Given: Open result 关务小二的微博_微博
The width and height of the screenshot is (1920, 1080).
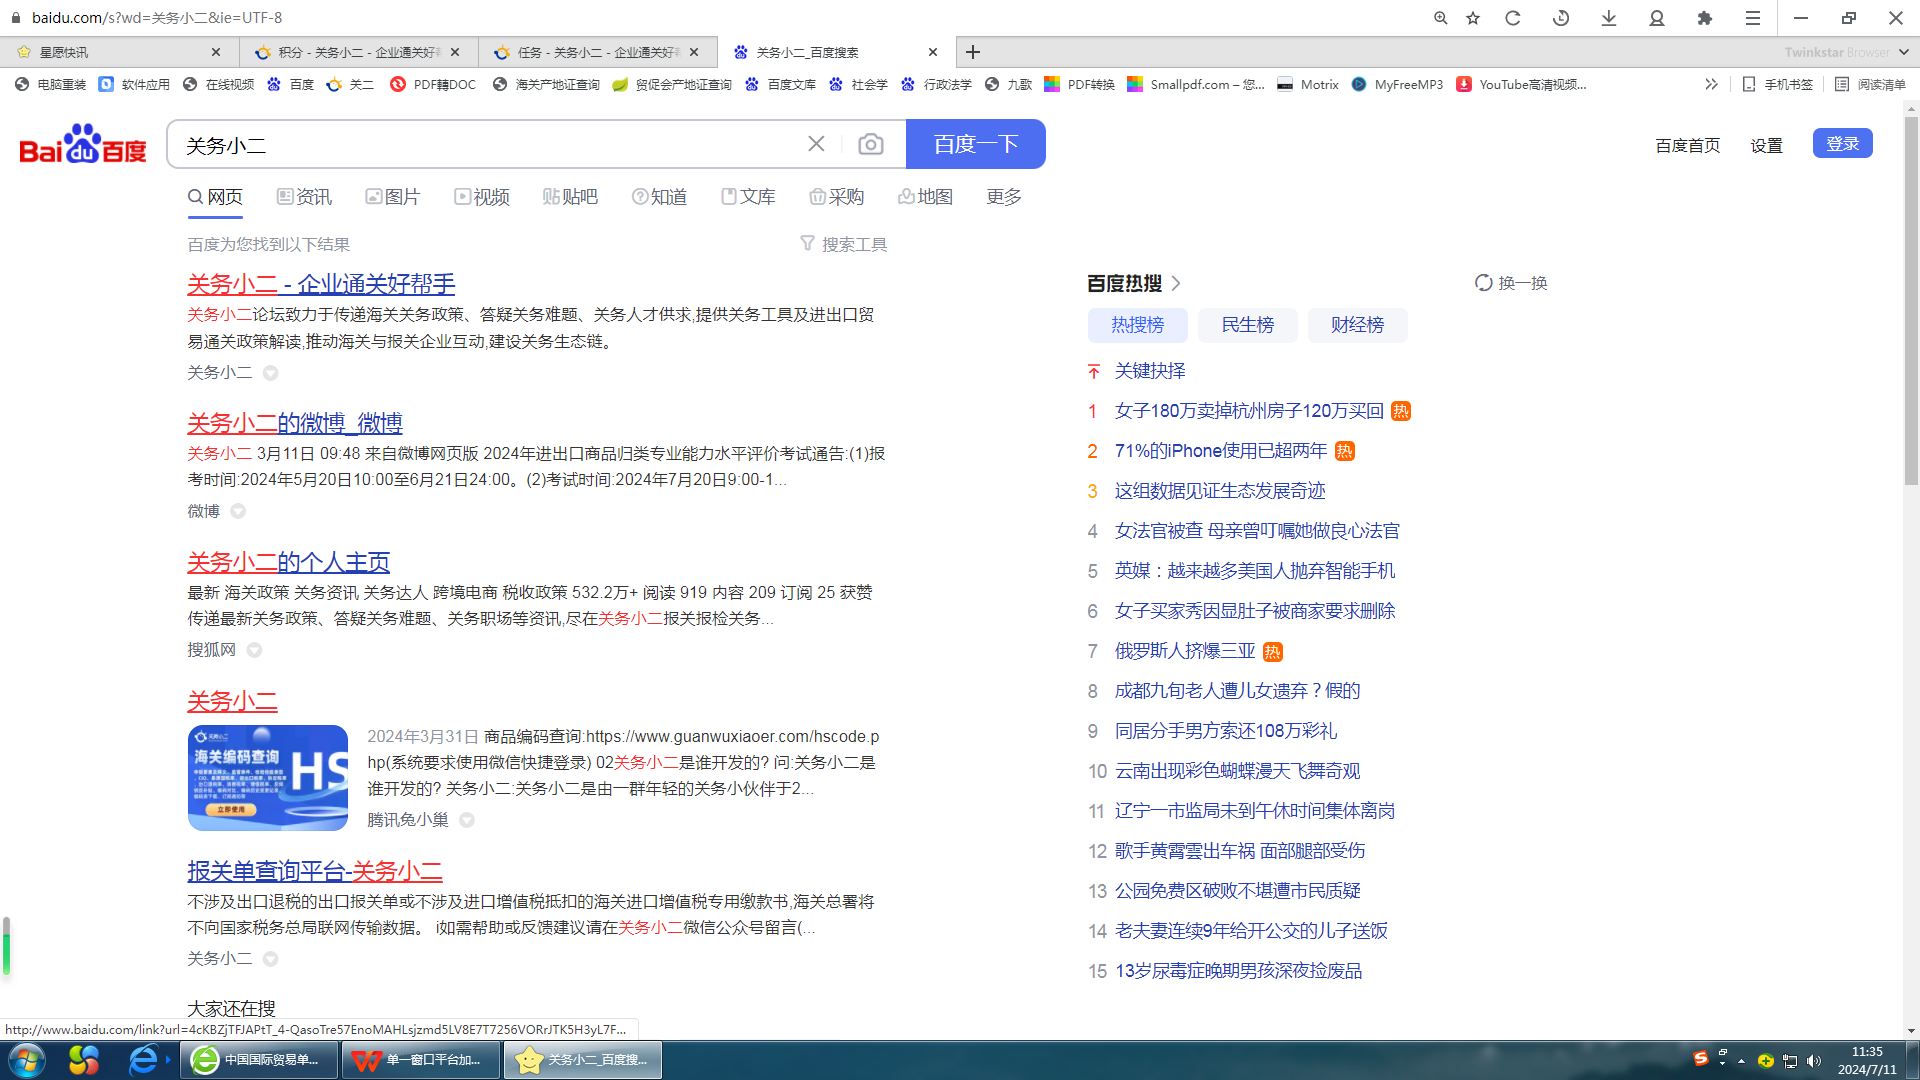Looking at the screenshot, I should pos(295,423).
